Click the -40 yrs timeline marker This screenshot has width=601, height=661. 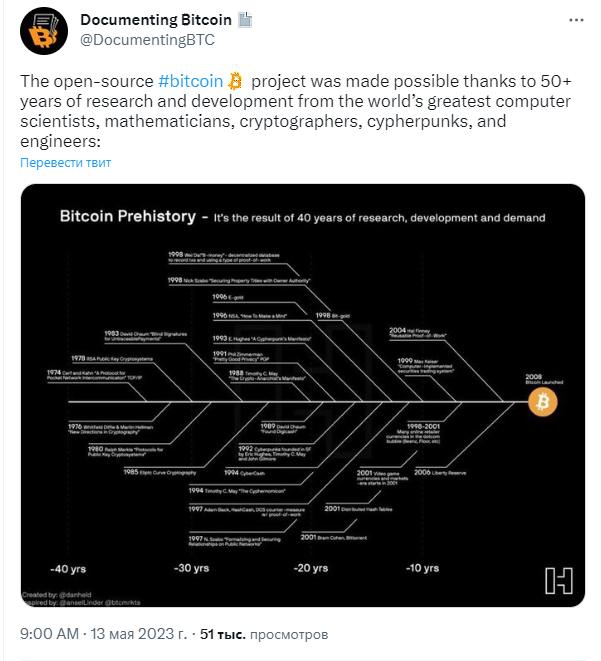68,569
